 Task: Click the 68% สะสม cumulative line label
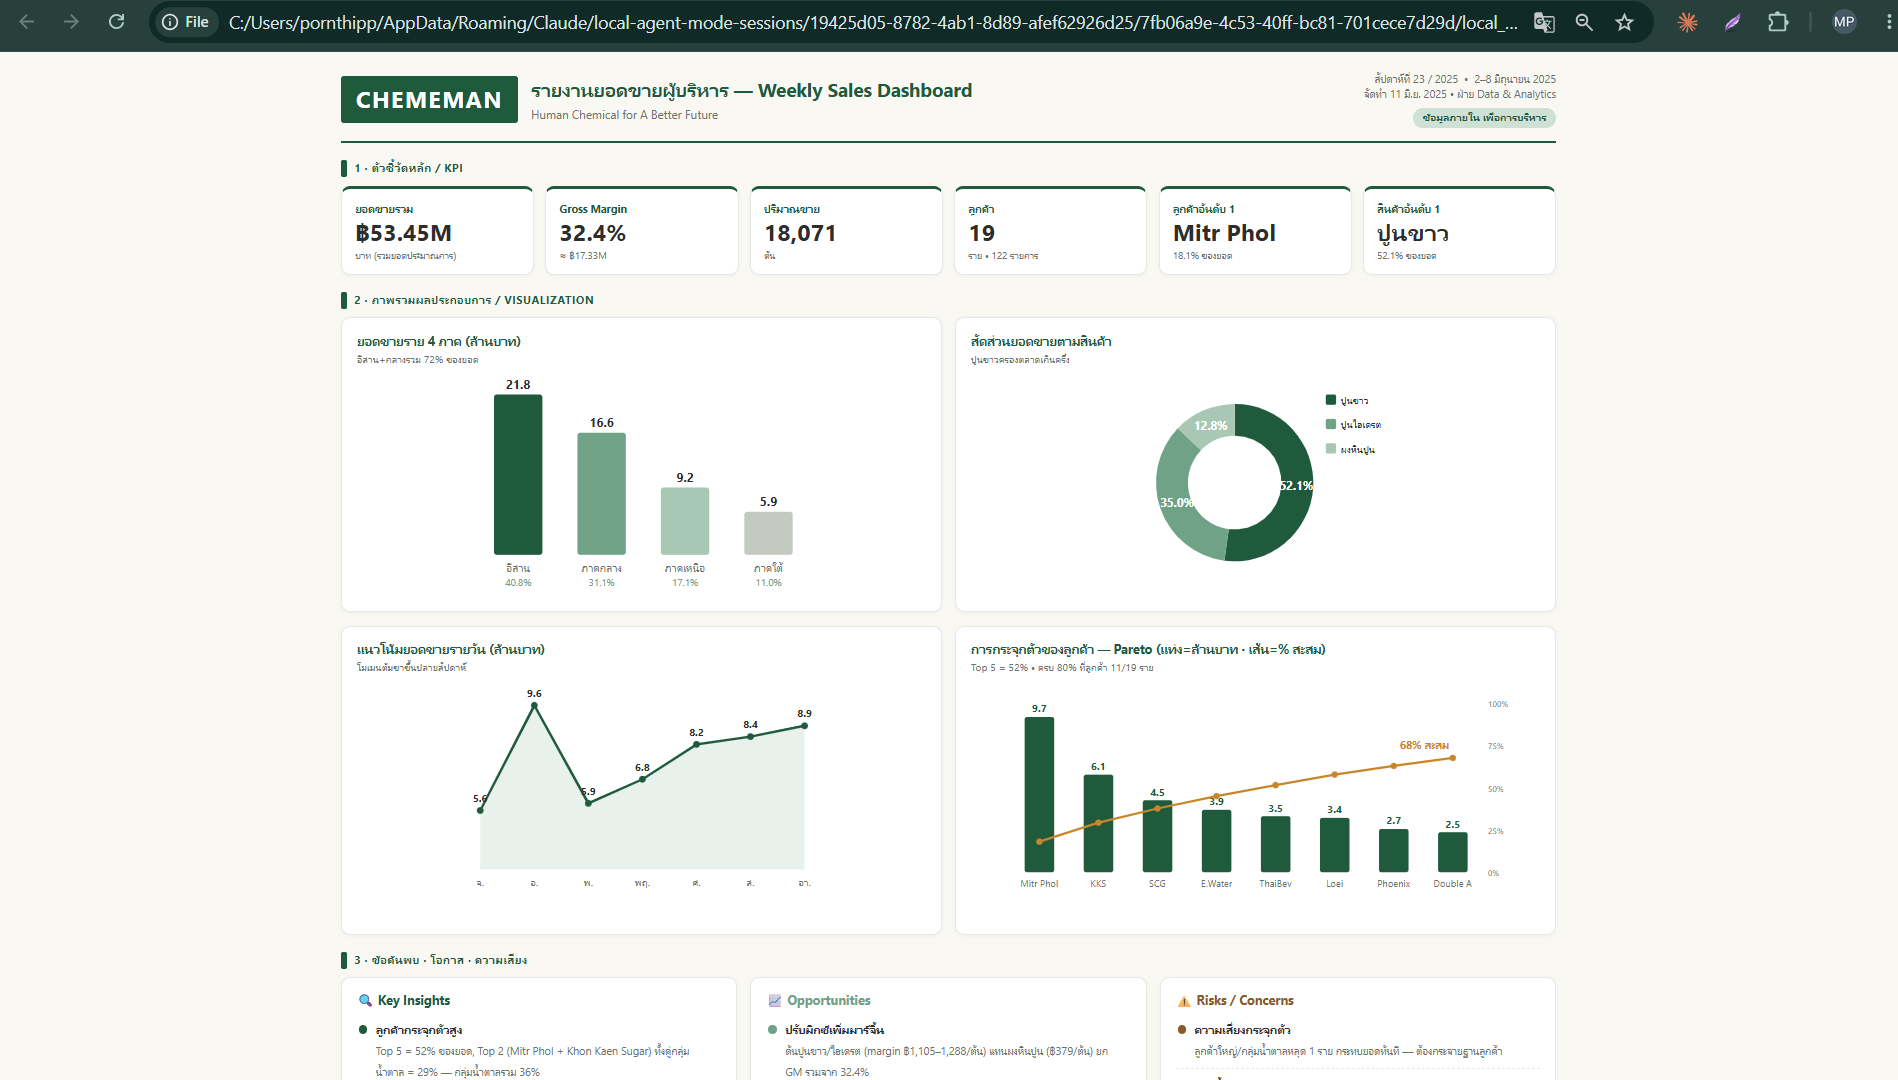click(1424, 745)
